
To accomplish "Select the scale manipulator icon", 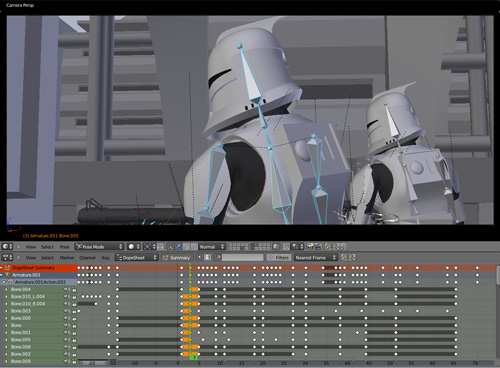I will pyautogui.click(x=194, y=247).
